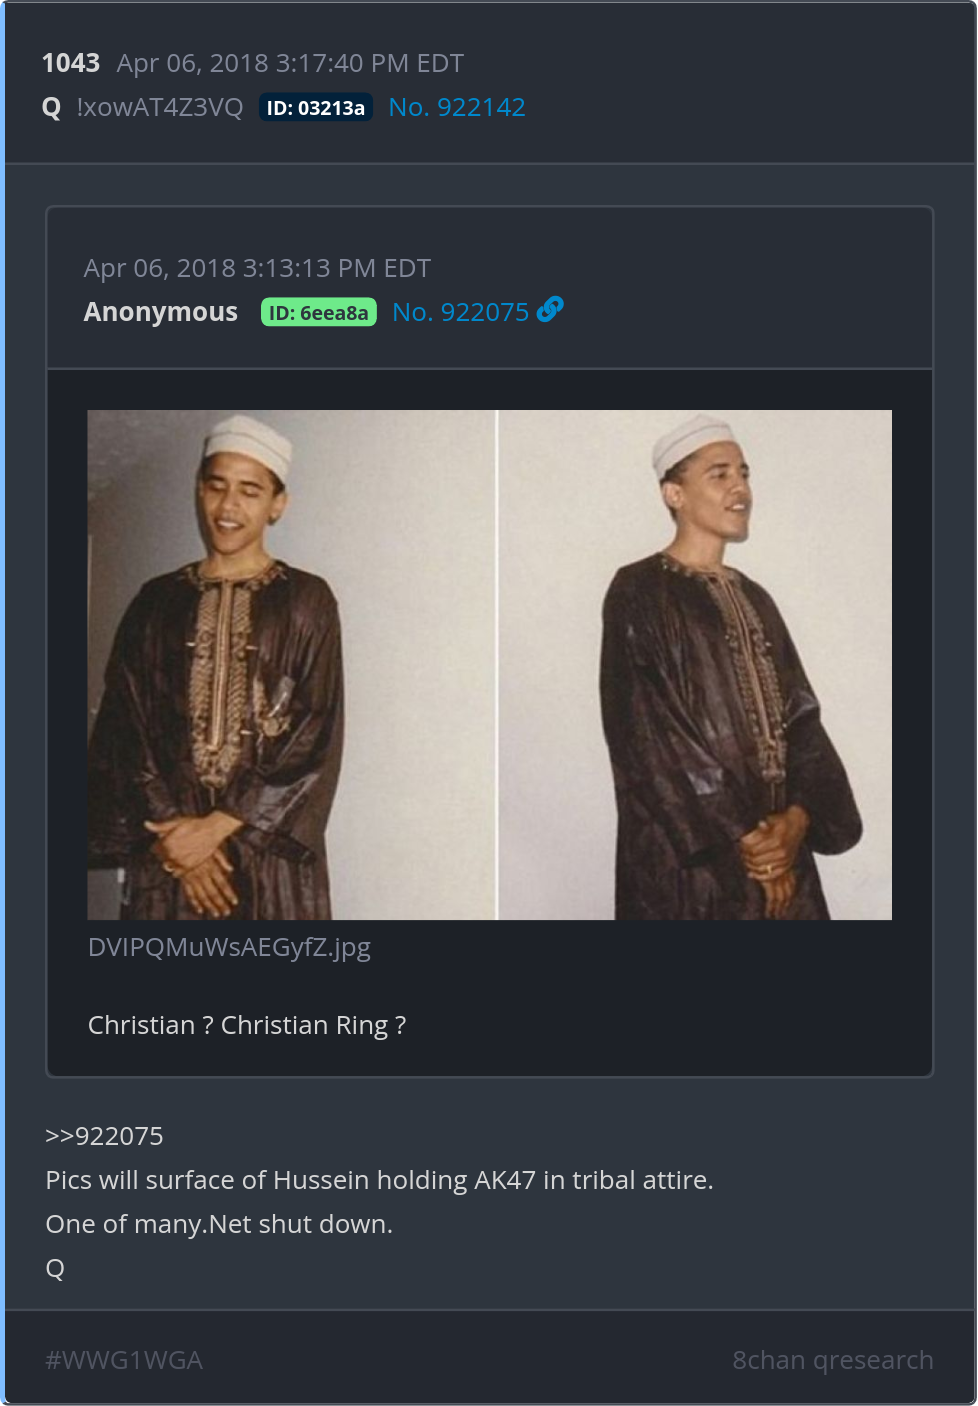Click the tripcode !xowAT4Z3VQ
This screenshot has height=1406, width=978.
pyautogui.click(x=159, y=108)
